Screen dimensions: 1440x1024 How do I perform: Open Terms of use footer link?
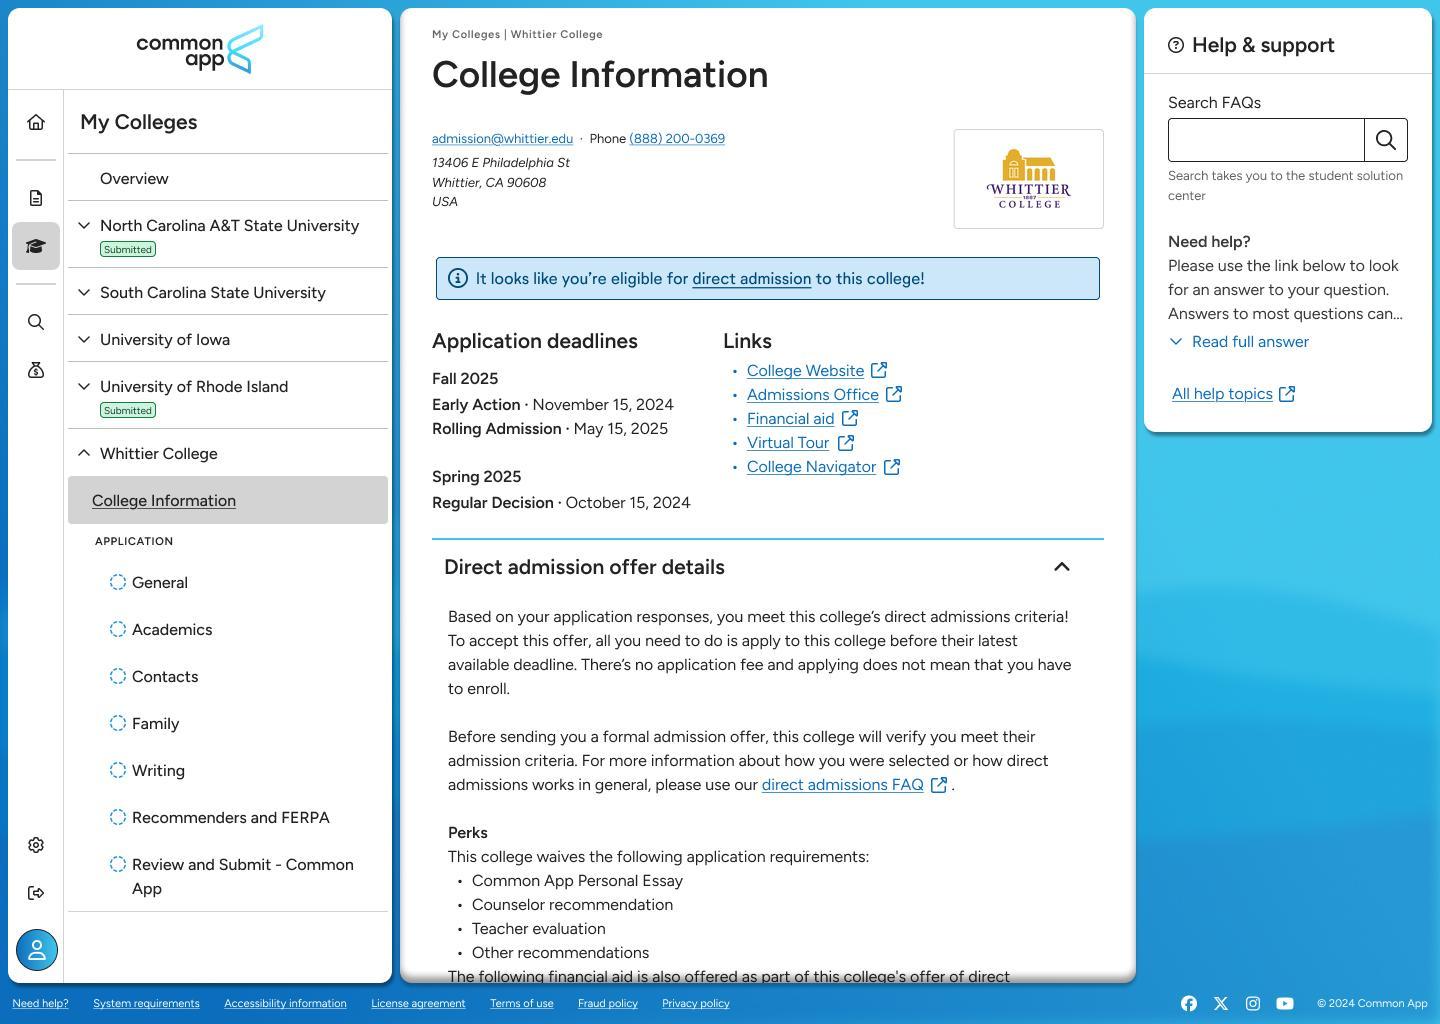521,1003
